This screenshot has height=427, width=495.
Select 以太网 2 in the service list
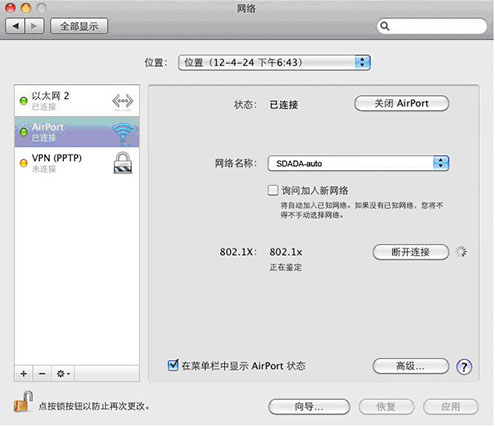pyautogui.click(x=77, y=101)
